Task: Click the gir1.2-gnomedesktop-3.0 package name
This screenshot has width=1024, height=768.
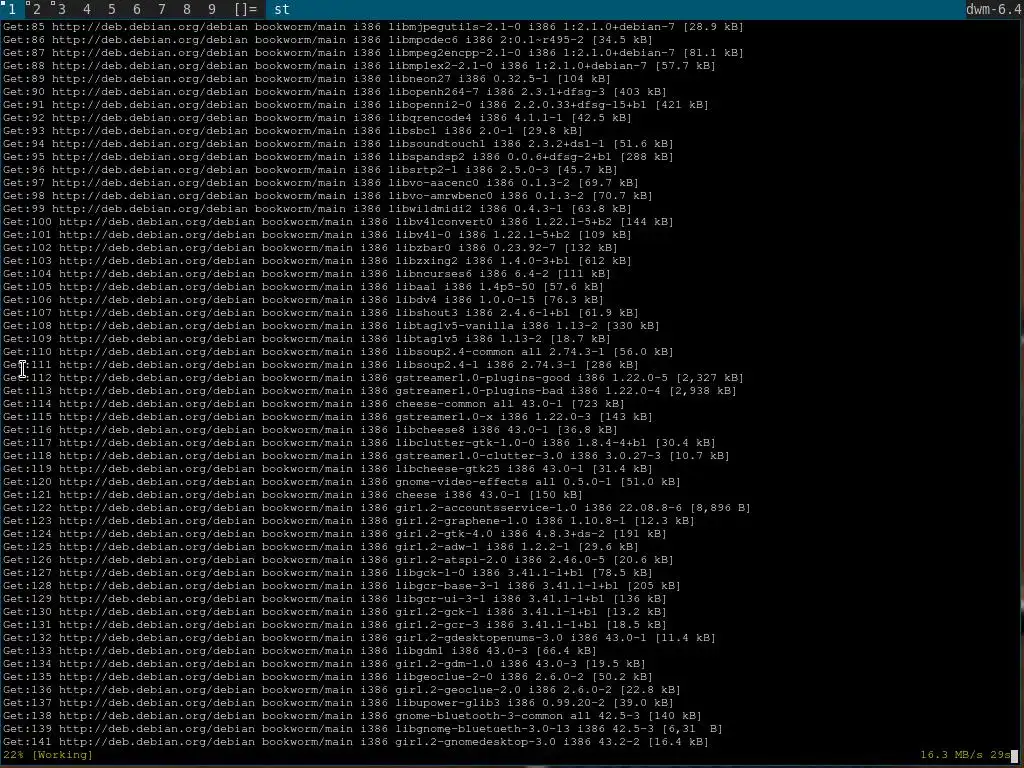Action: (475, 742)
